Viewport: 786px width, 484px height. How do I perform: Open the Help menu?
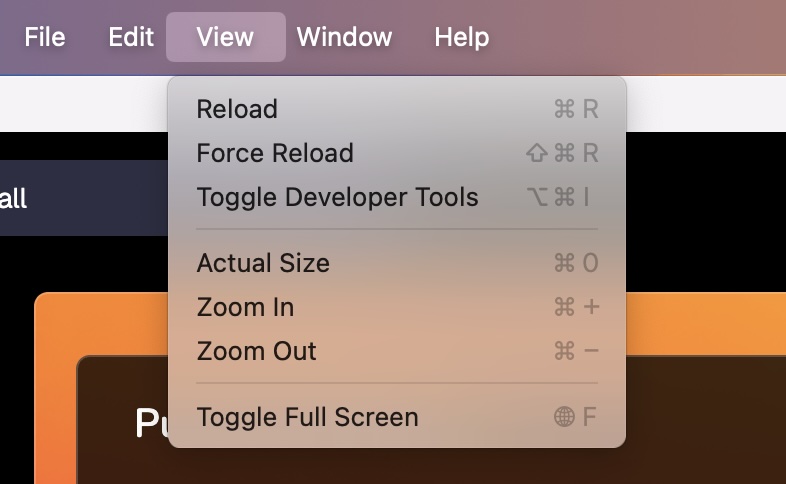(461, 37)
